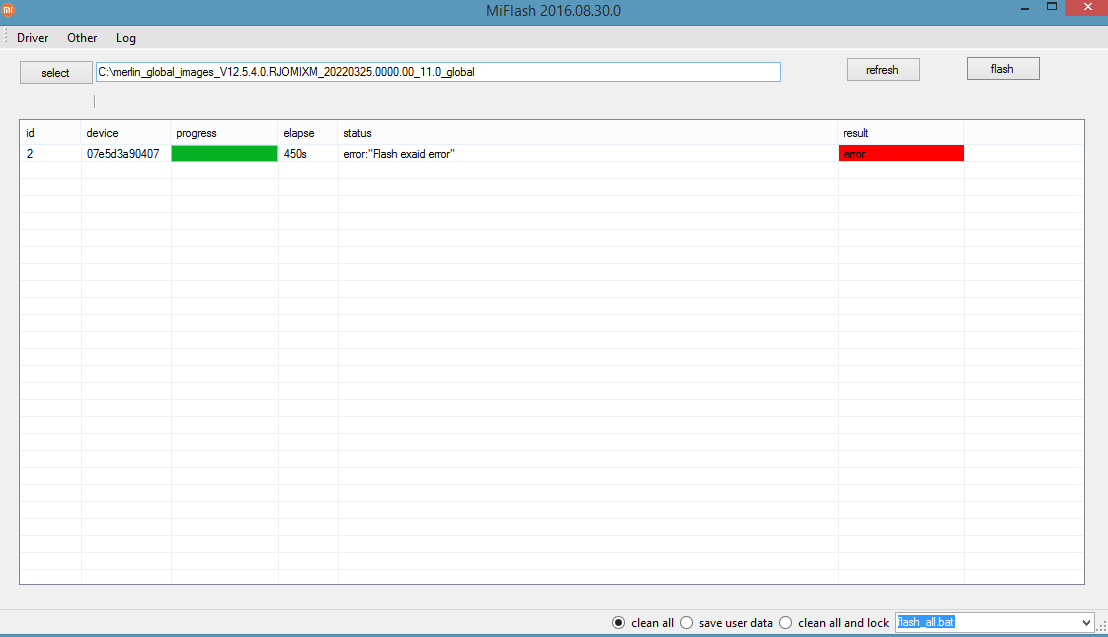Select device 07e5d3a90407 cell
Screen dimensions: 1108x637
click(126, 153)
